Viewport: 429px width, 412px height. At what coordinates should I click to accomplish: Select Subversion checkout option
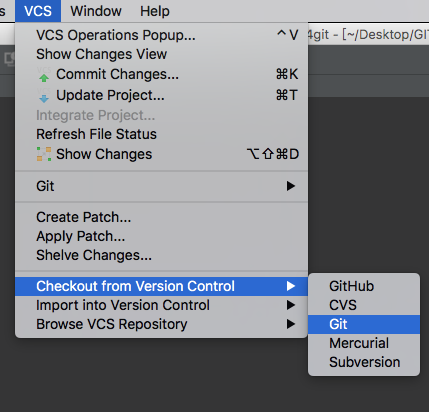(x=364, y=362)
